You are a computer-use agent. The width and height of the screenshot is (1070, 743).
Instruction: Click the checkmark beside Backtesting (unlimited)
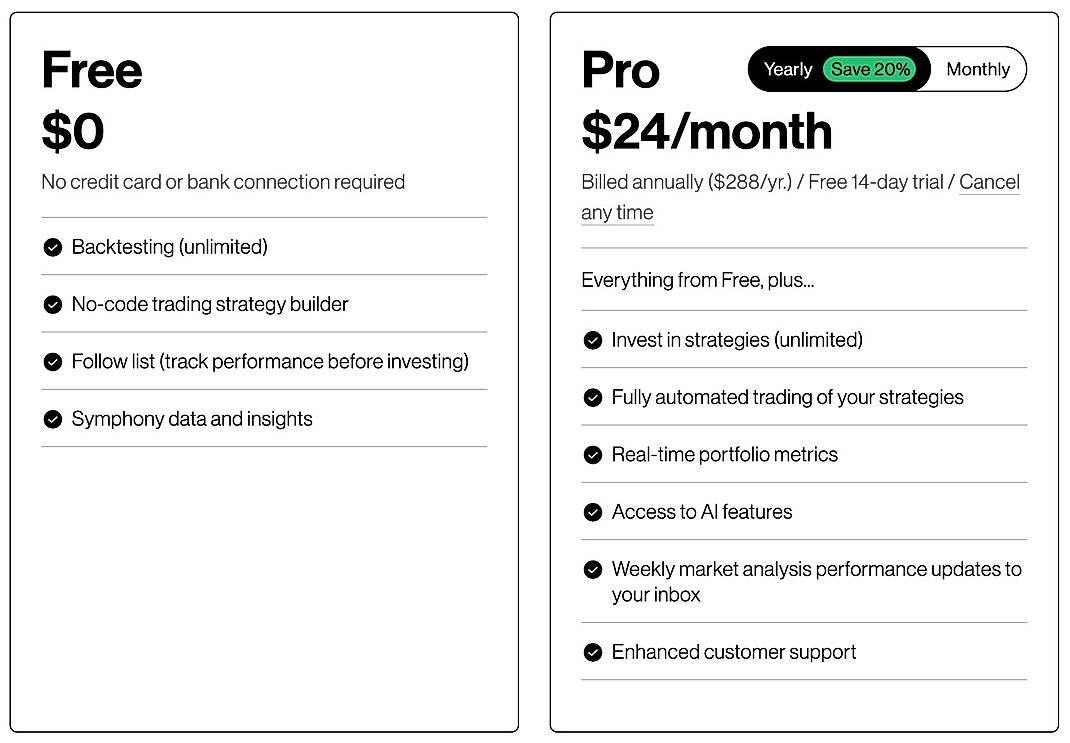(x=52, y=247)
